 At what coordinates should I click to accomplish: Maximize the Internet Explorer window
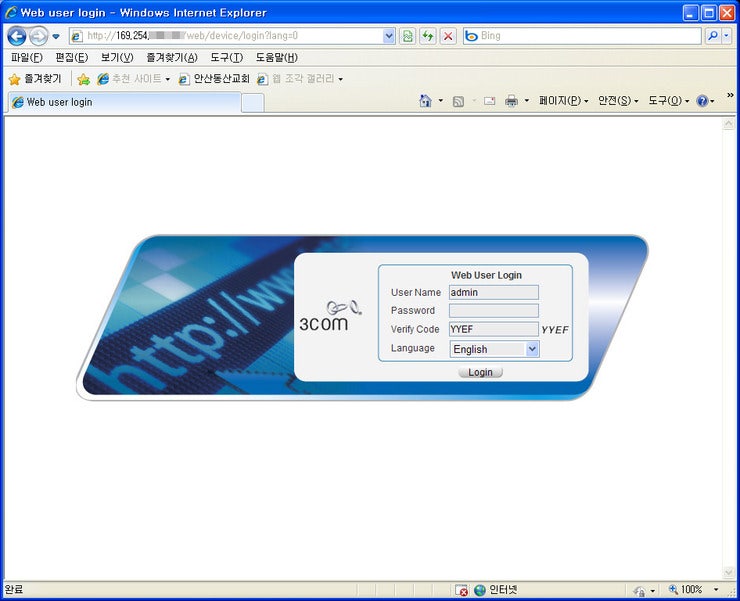tap(709, 13)
